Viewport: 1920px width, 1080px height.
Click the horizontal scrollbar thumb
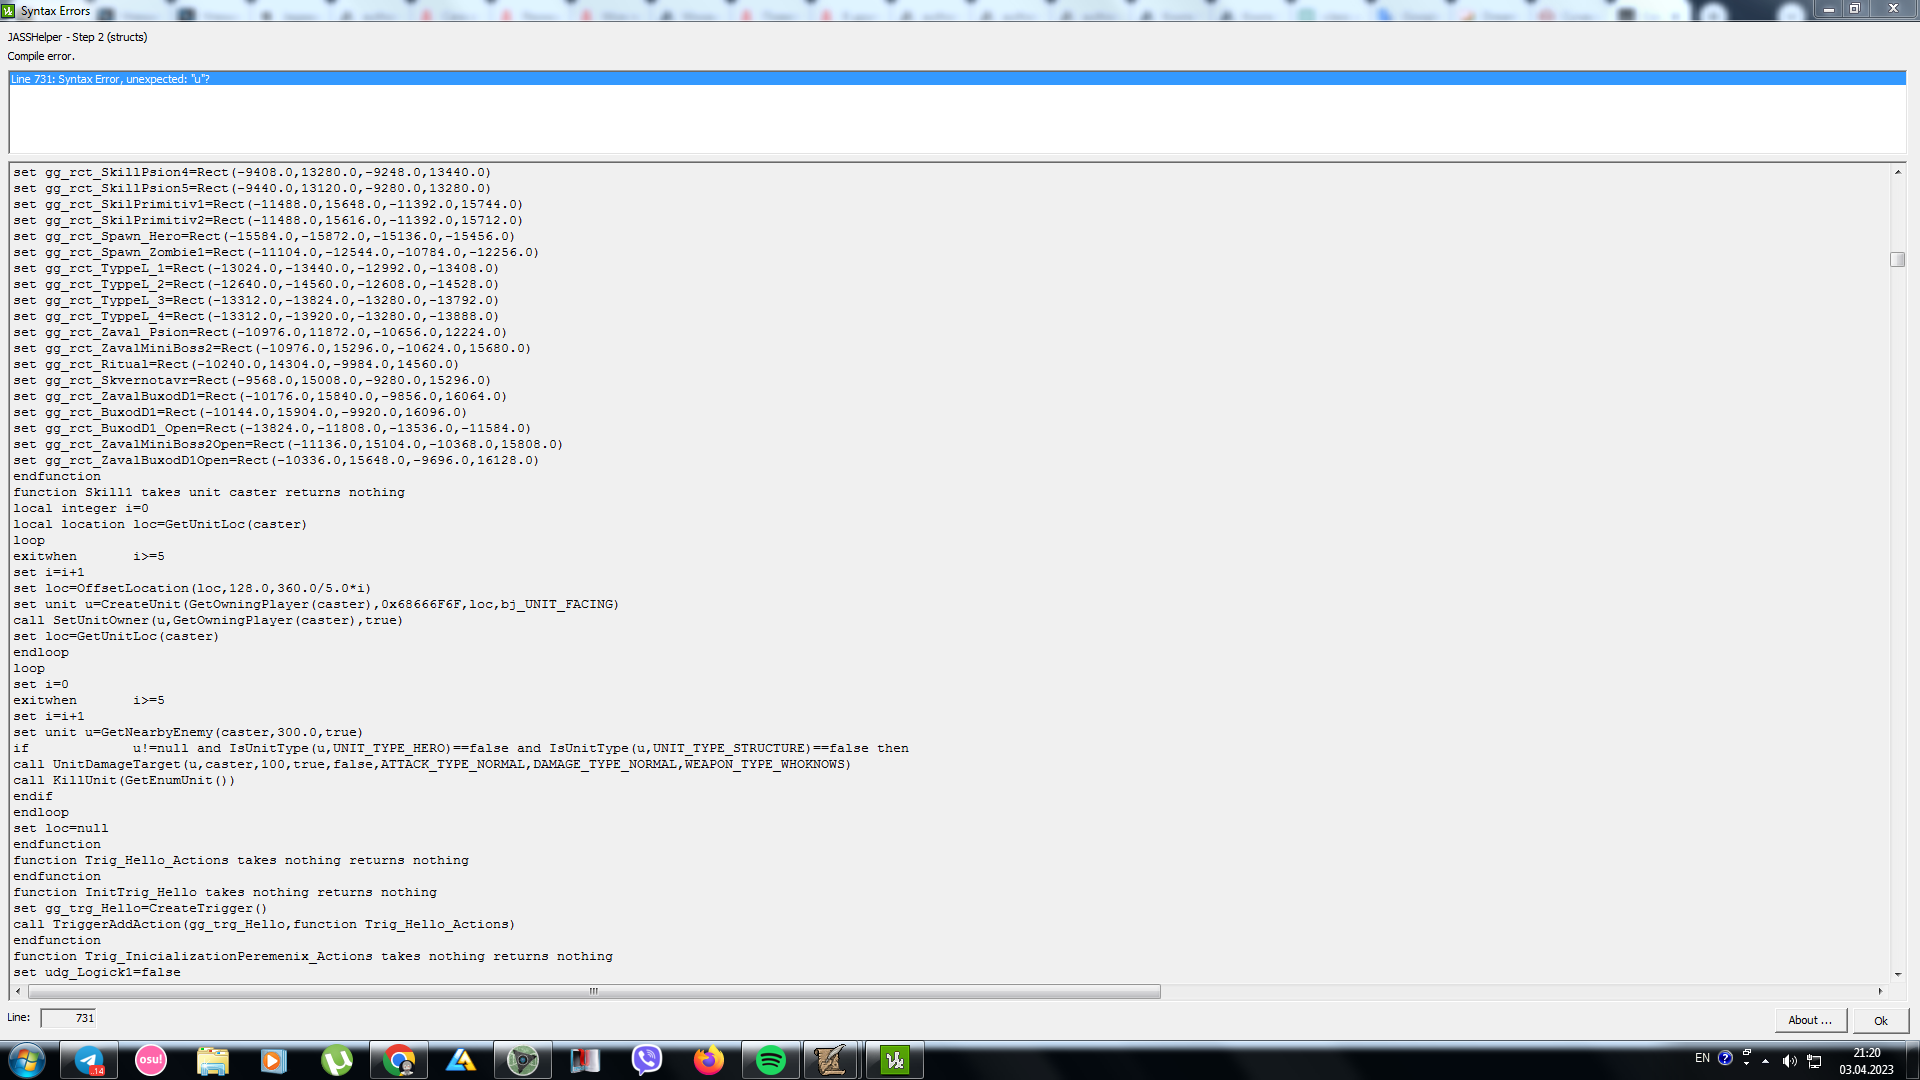[594, 991]
